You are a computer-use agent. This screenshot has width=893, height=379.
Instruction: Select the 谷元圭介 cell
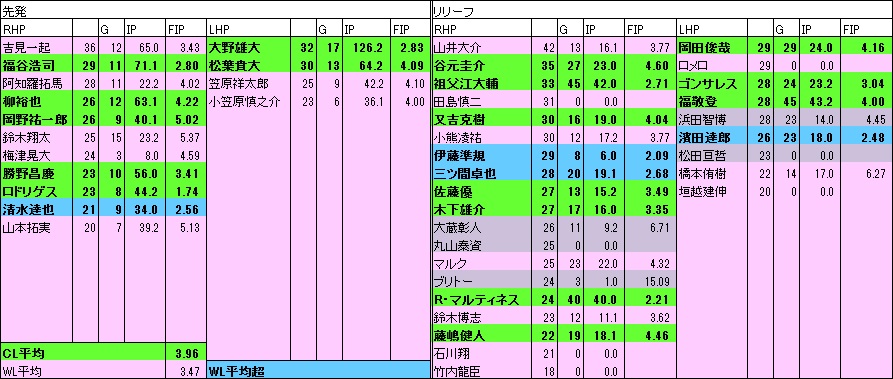tap(481, 65)
